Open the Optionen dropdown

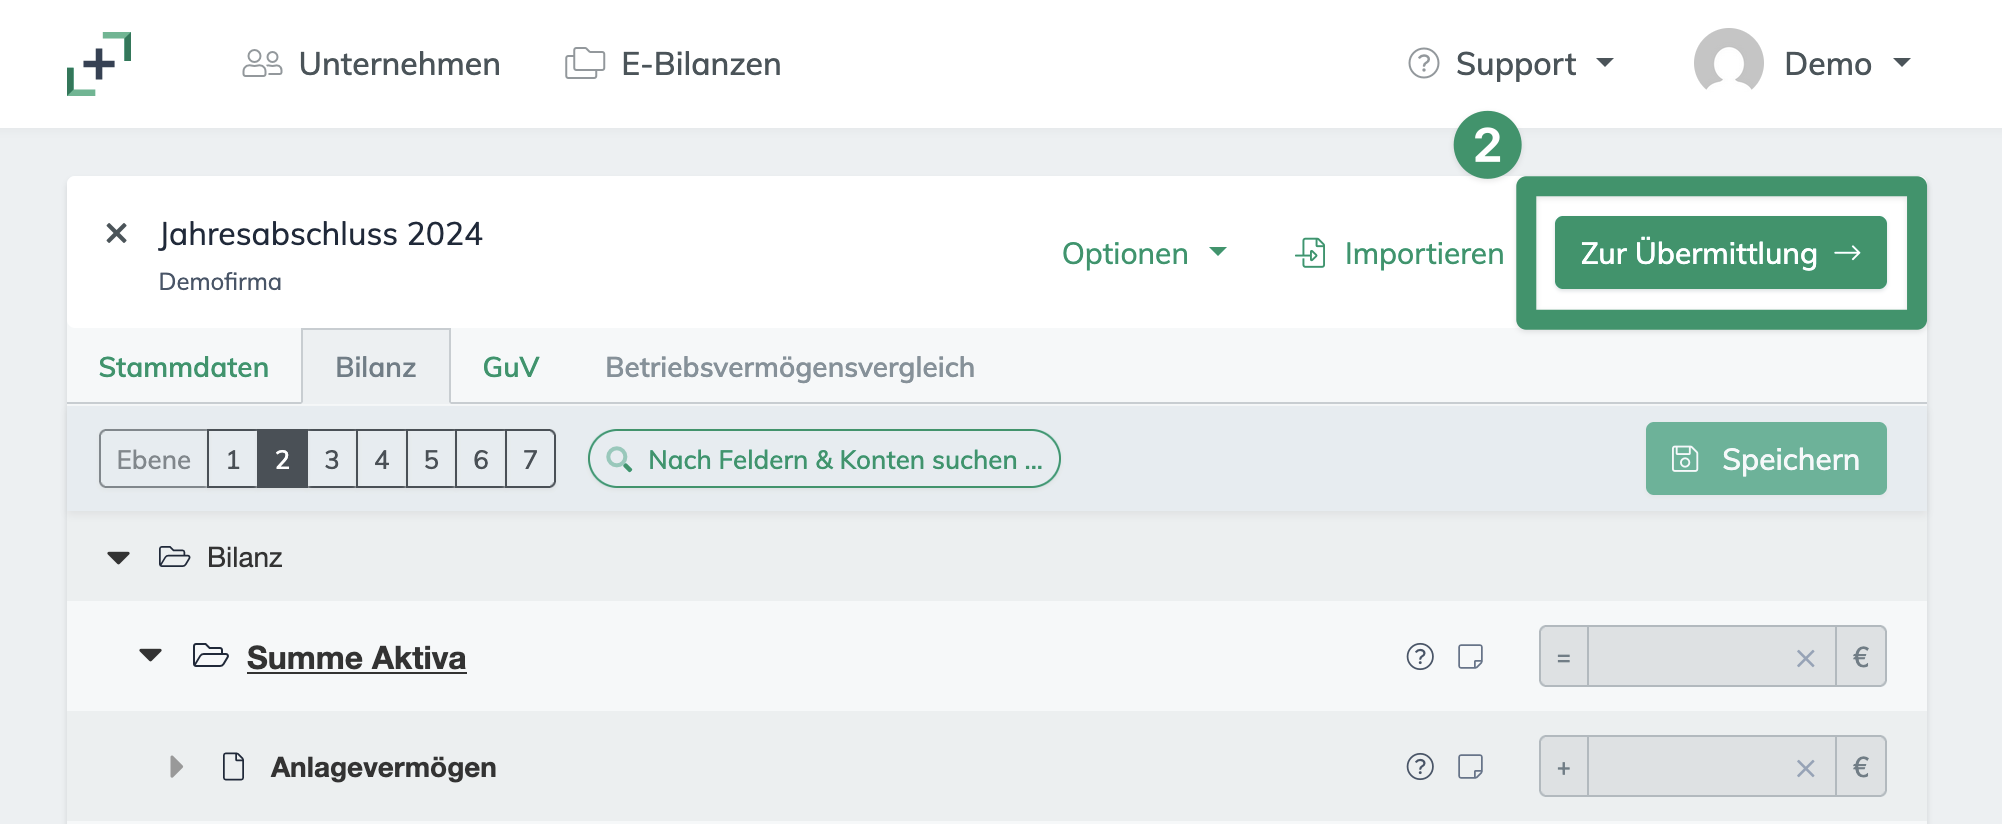tap(1144, 253)
